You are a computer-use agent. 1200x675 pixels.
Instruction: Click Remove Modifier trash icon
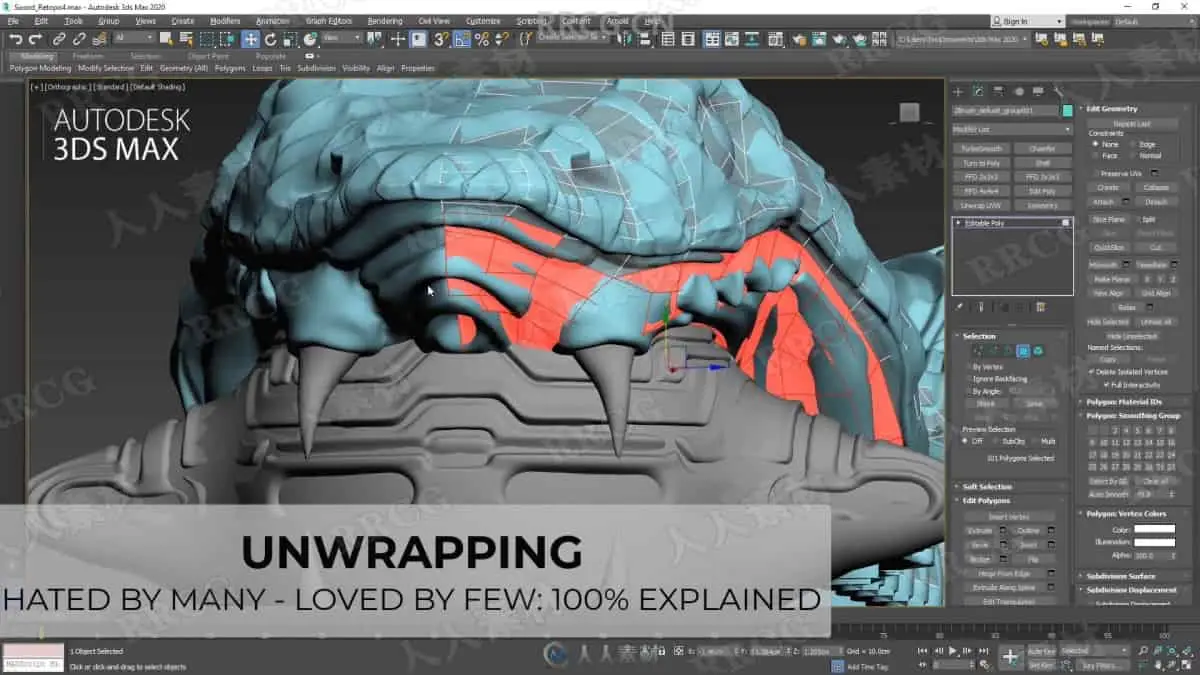1040,307
